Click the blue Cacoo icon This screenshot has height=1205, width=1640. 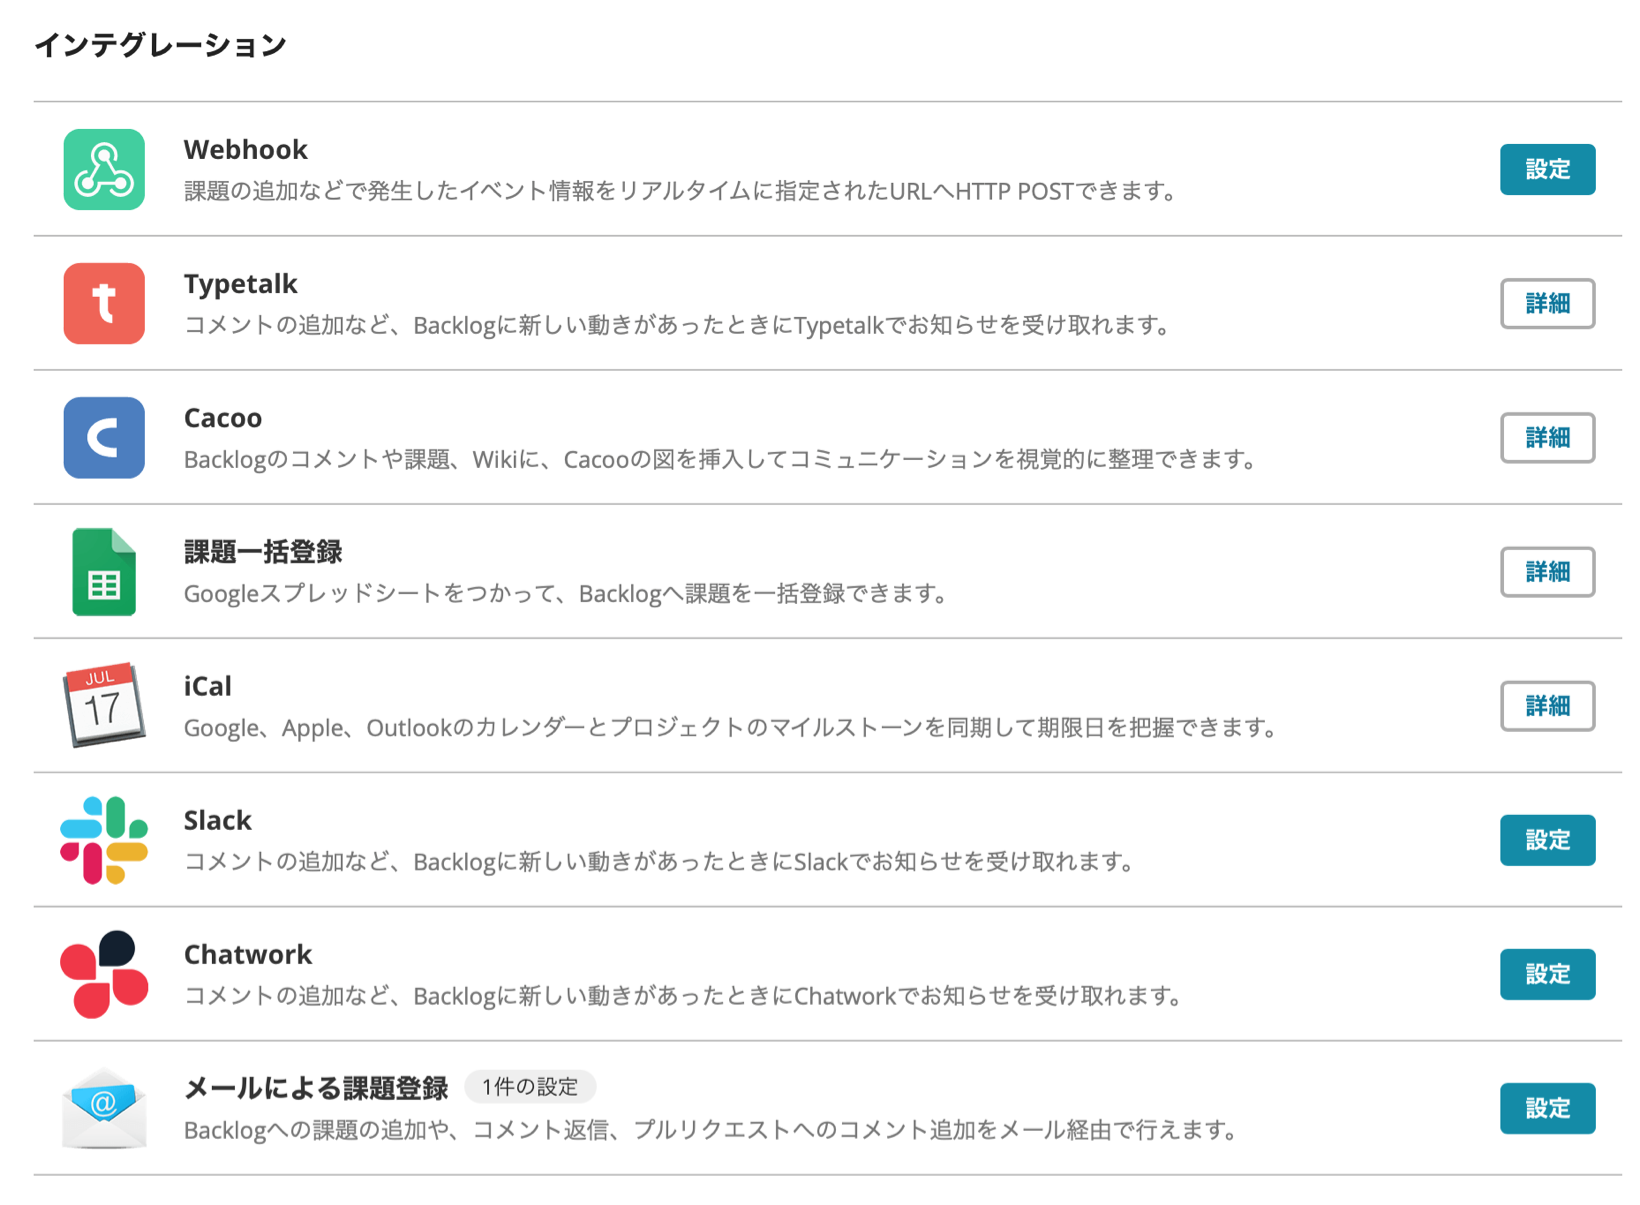[104, 437]
